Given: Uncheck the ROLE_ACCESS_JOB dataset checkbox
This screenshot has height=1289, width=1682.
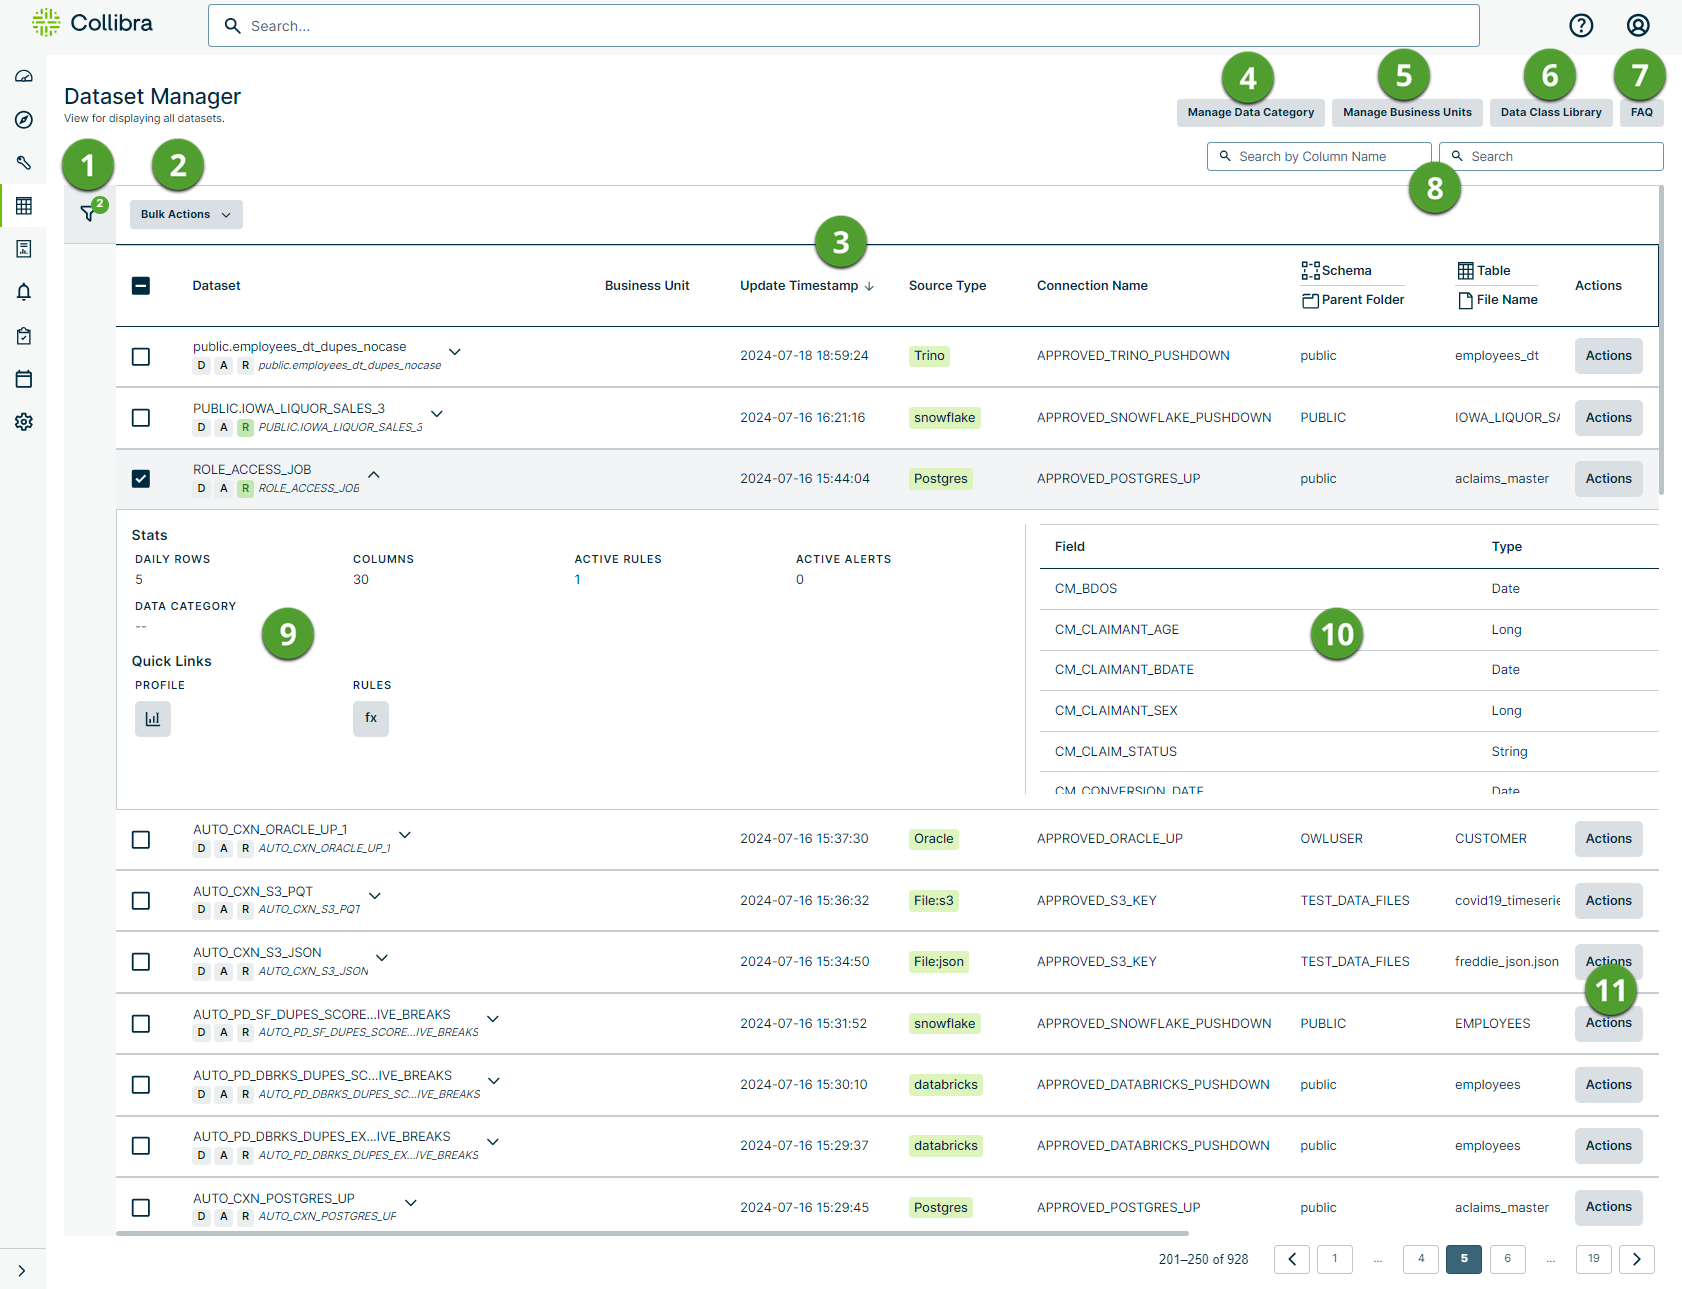Looking at the screenshot, I should [141, 479].
